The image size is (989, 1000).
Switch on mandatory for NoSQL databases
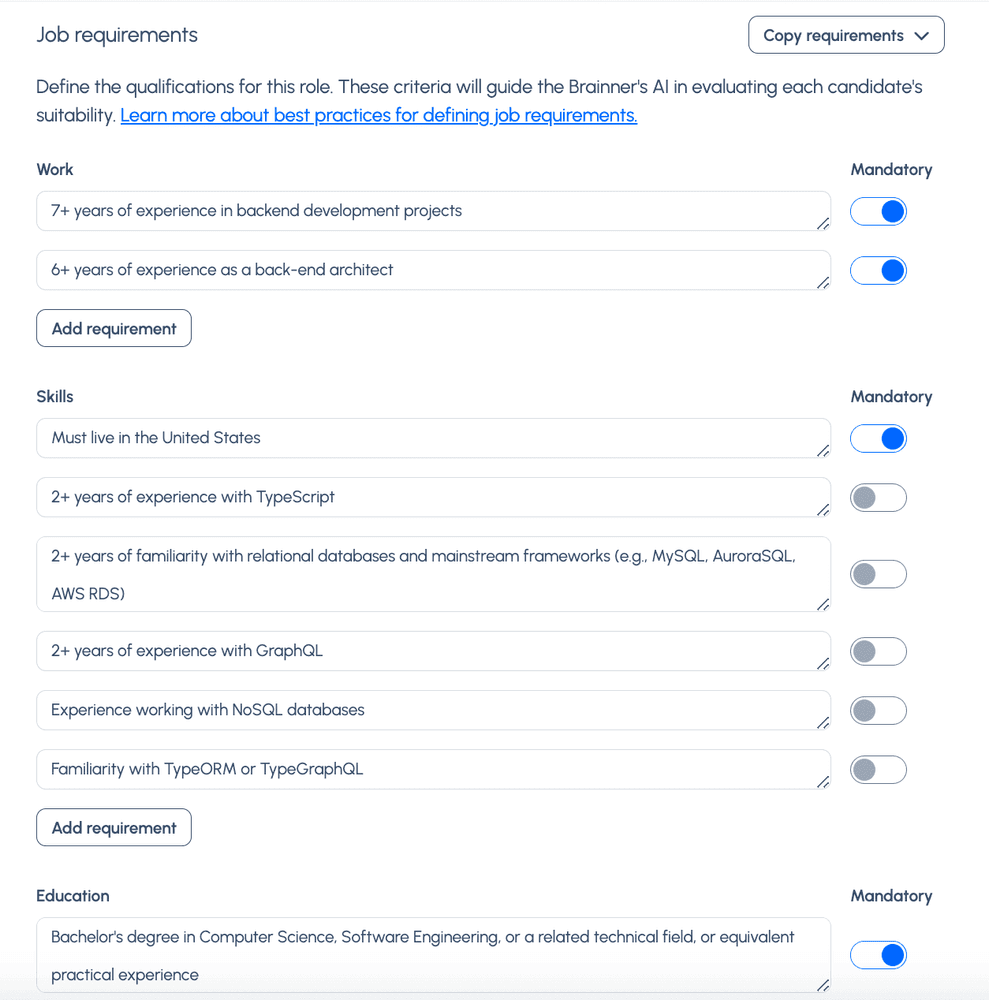coord(878,710)
